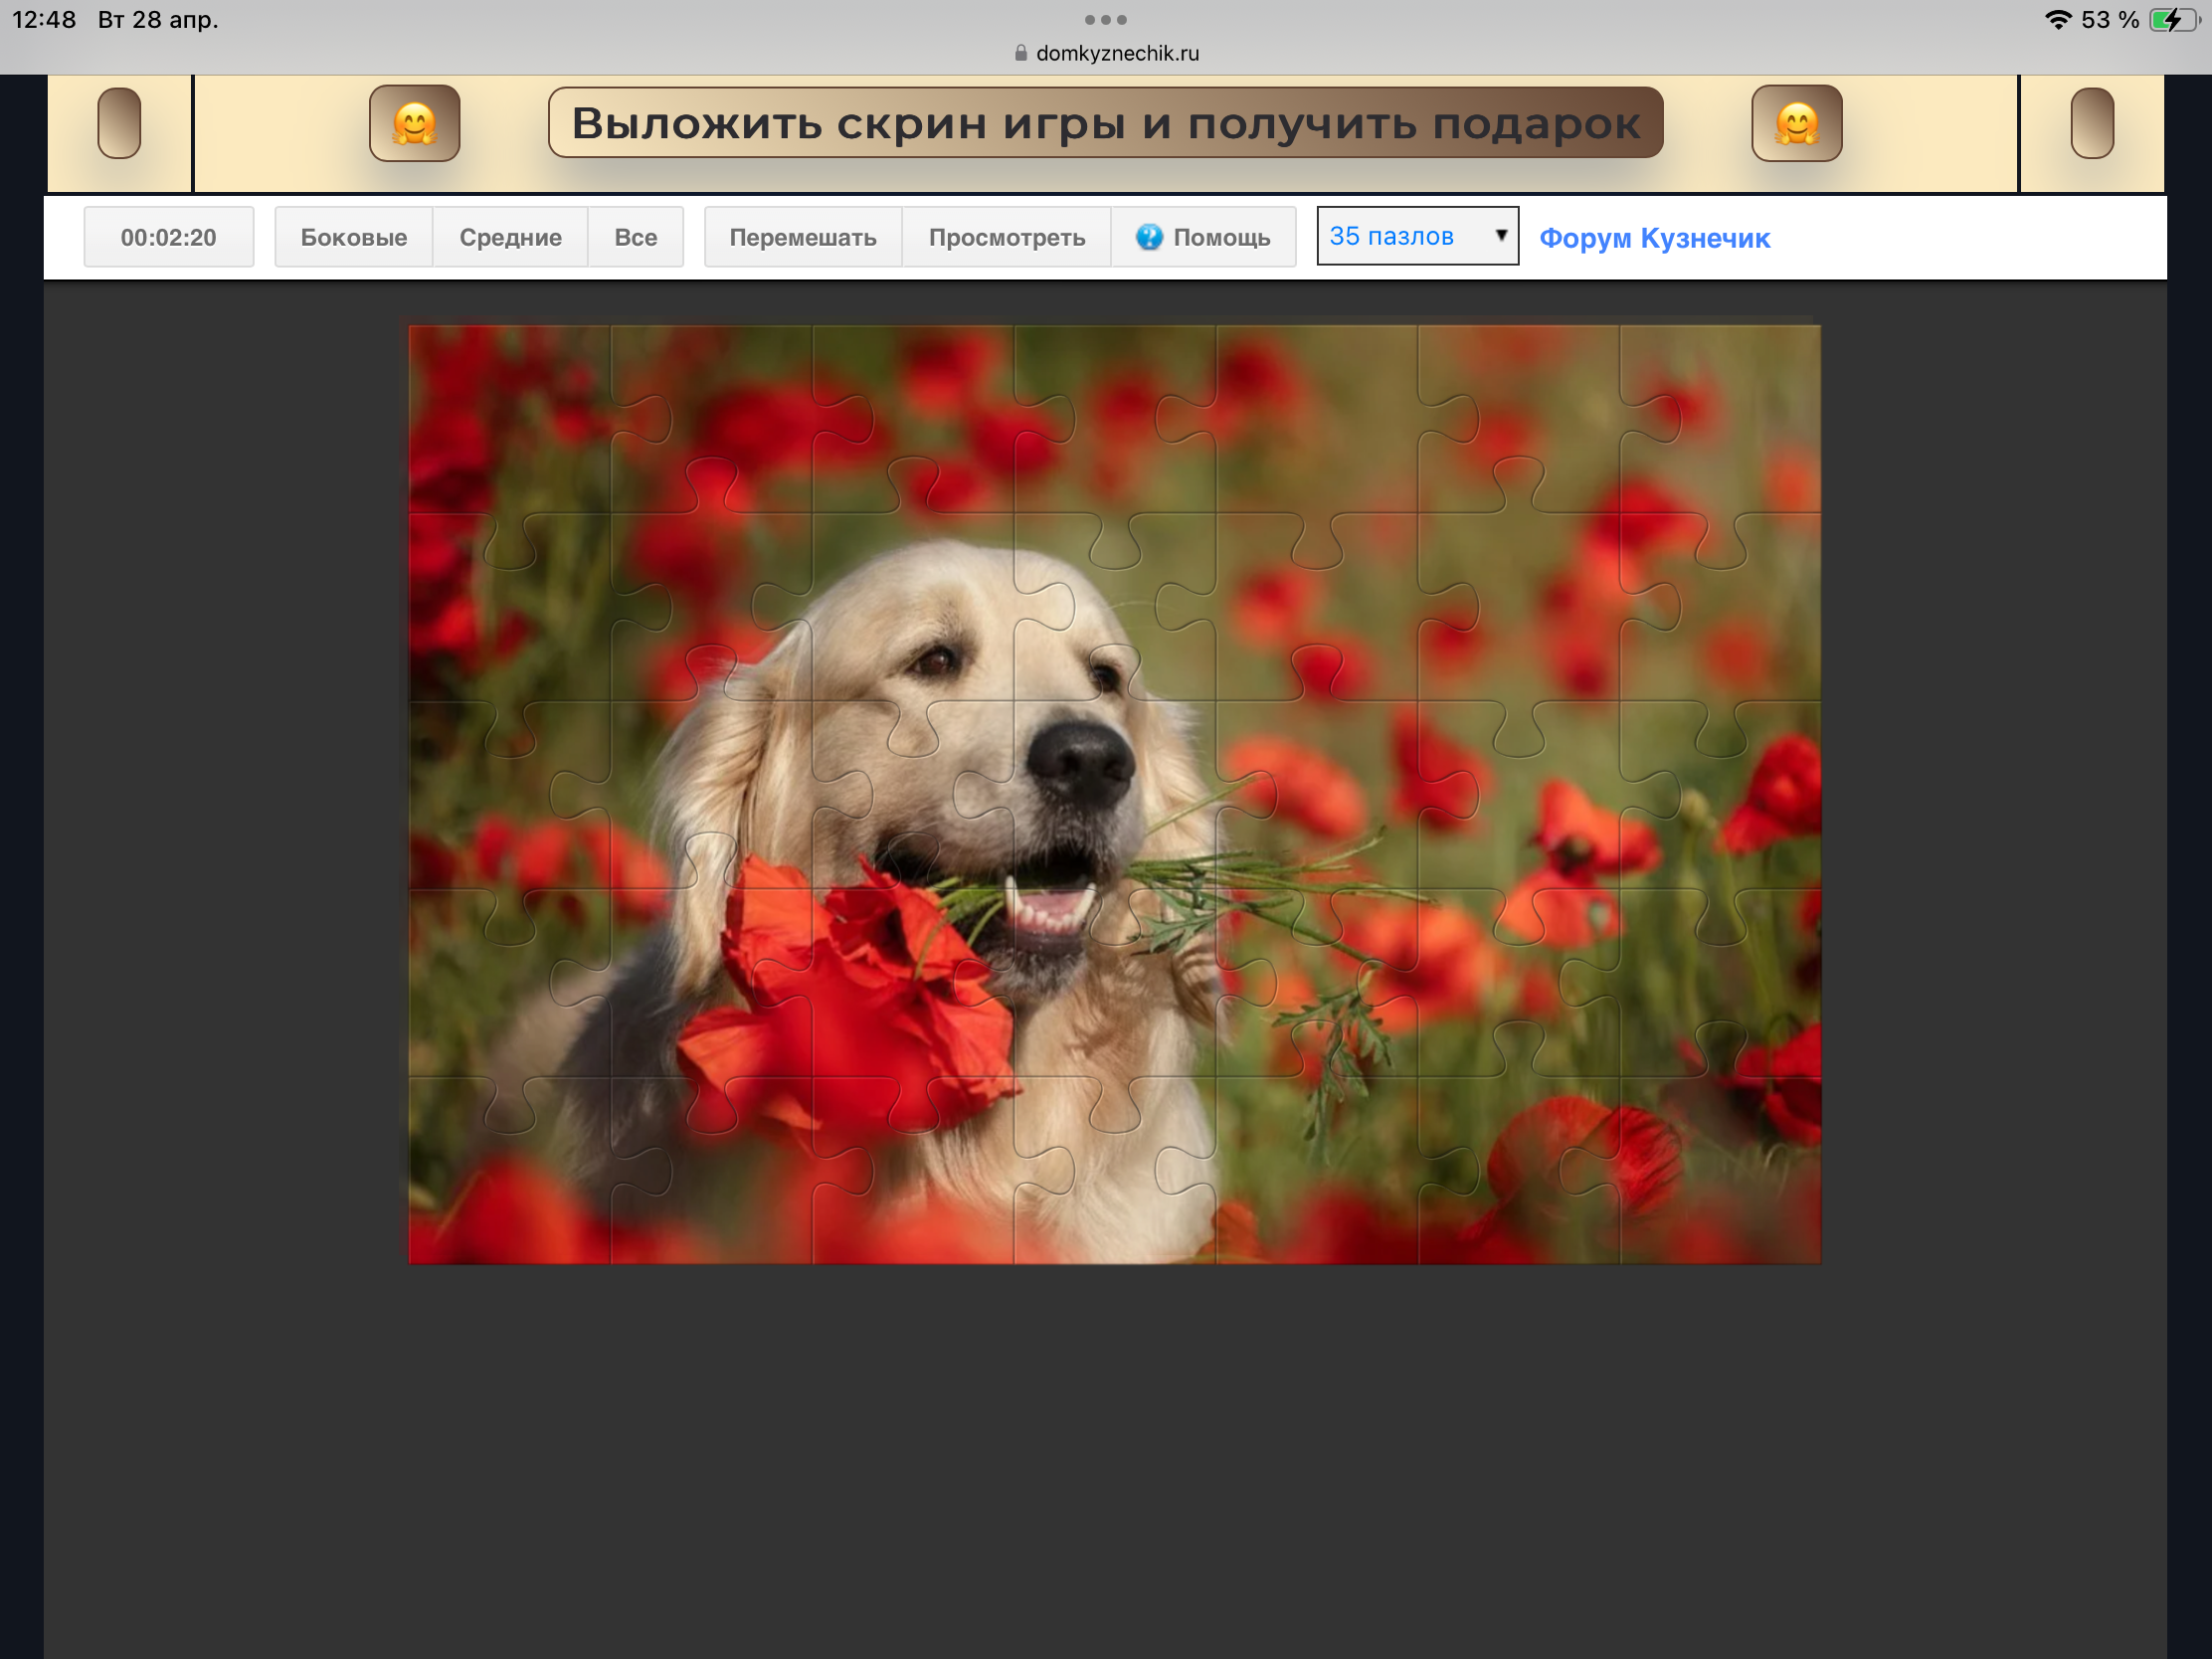The height and width of the screenshot is (1659, 2212).
Task: Click the left hugging emoji icon
Action: pos(414,124)
